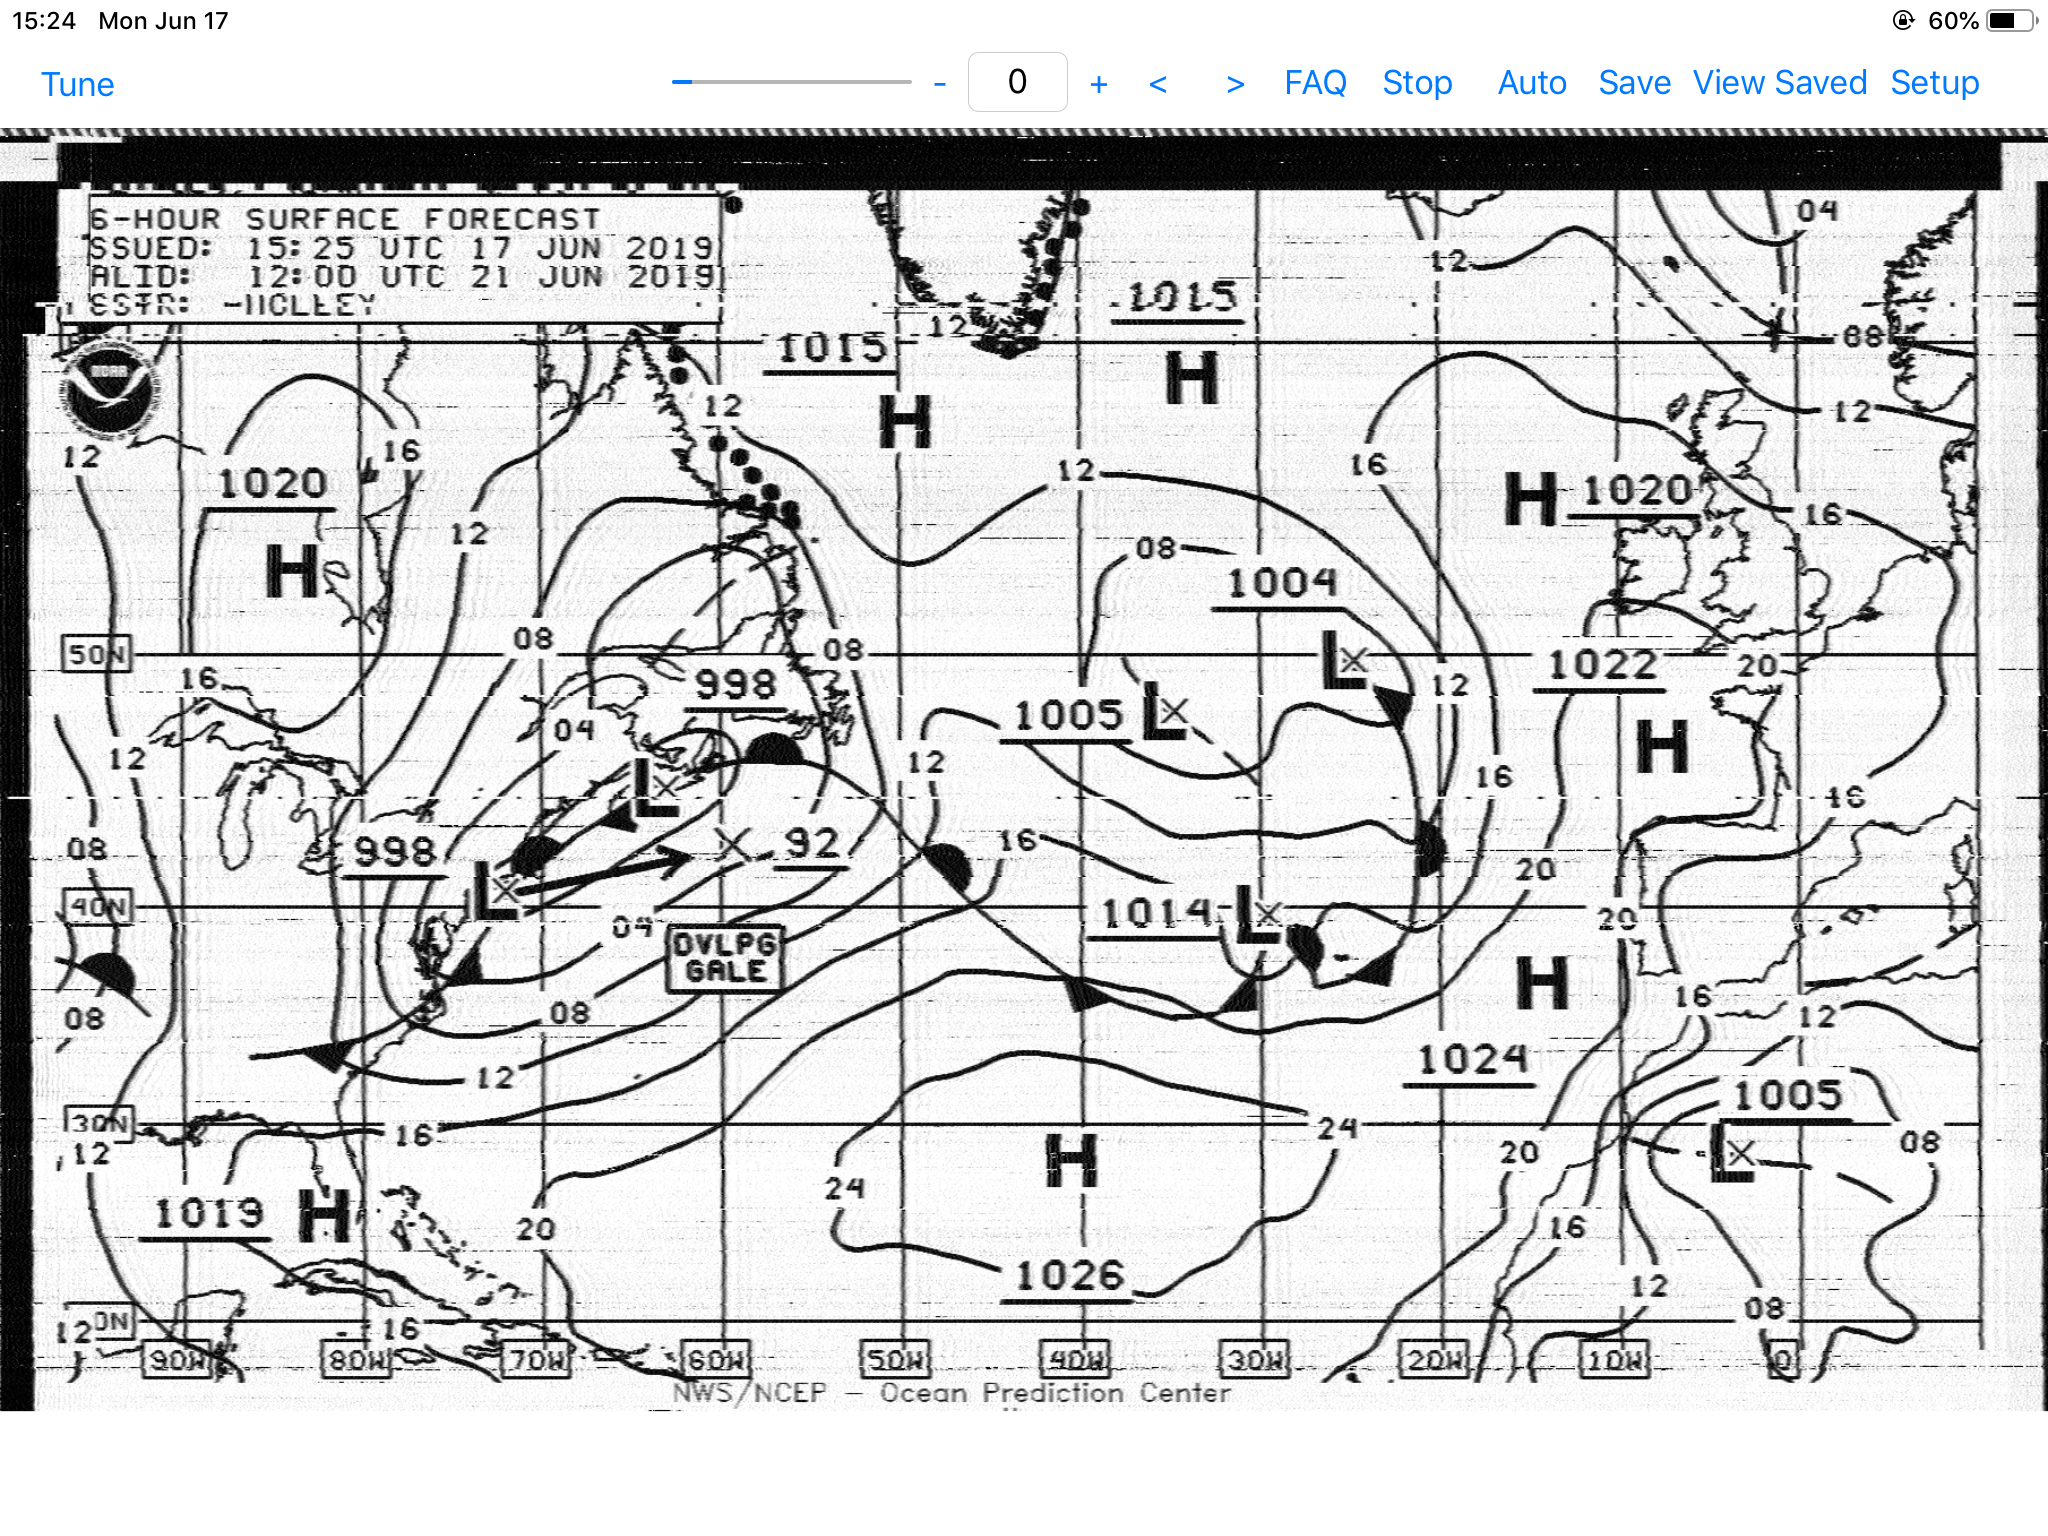2048x1536 pixels.
Task: Tap the clock time in status bar
Action: point(43,20)
